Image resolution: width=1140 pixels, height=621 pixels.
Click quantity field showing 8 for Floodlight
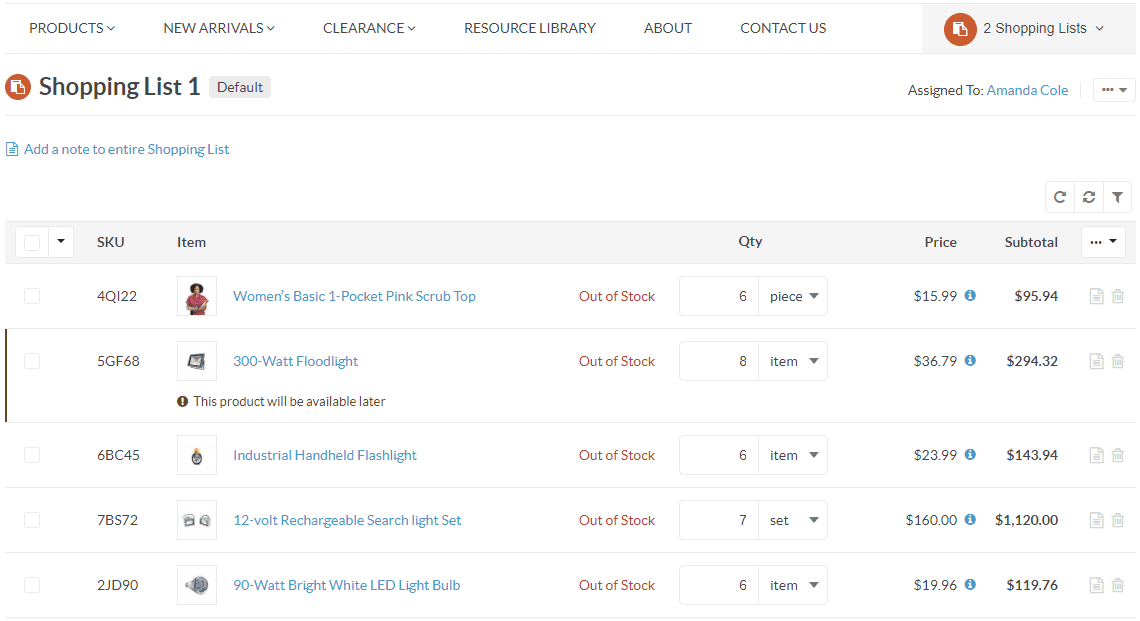pos(719,361)
